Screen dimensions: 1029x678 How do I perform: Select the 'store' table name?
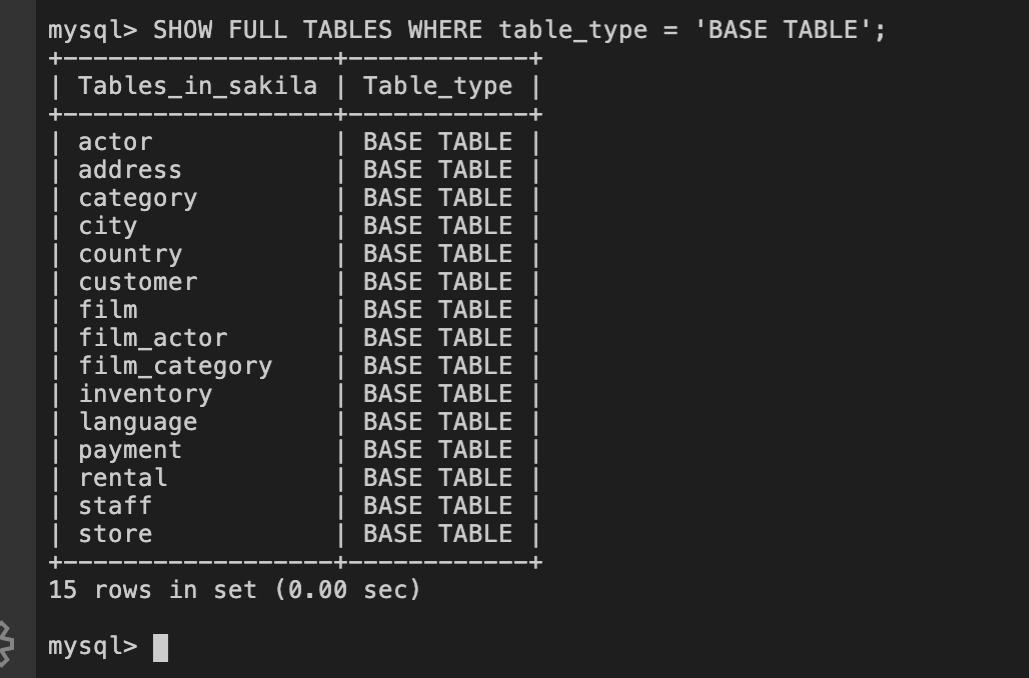tap(115, 534)
